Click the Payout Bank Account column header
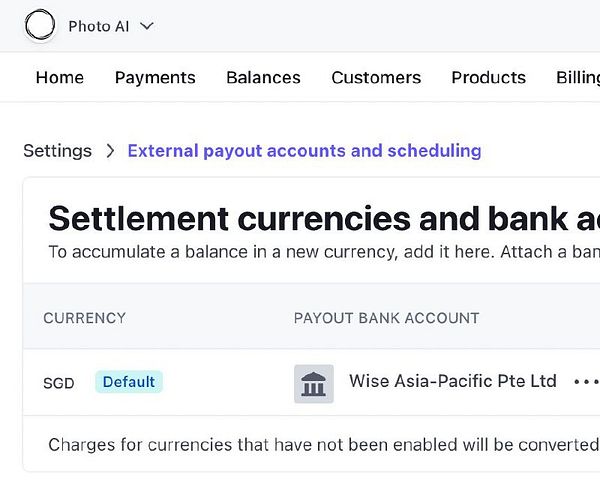This screenshot has height=486, width=600. (386, 318)
